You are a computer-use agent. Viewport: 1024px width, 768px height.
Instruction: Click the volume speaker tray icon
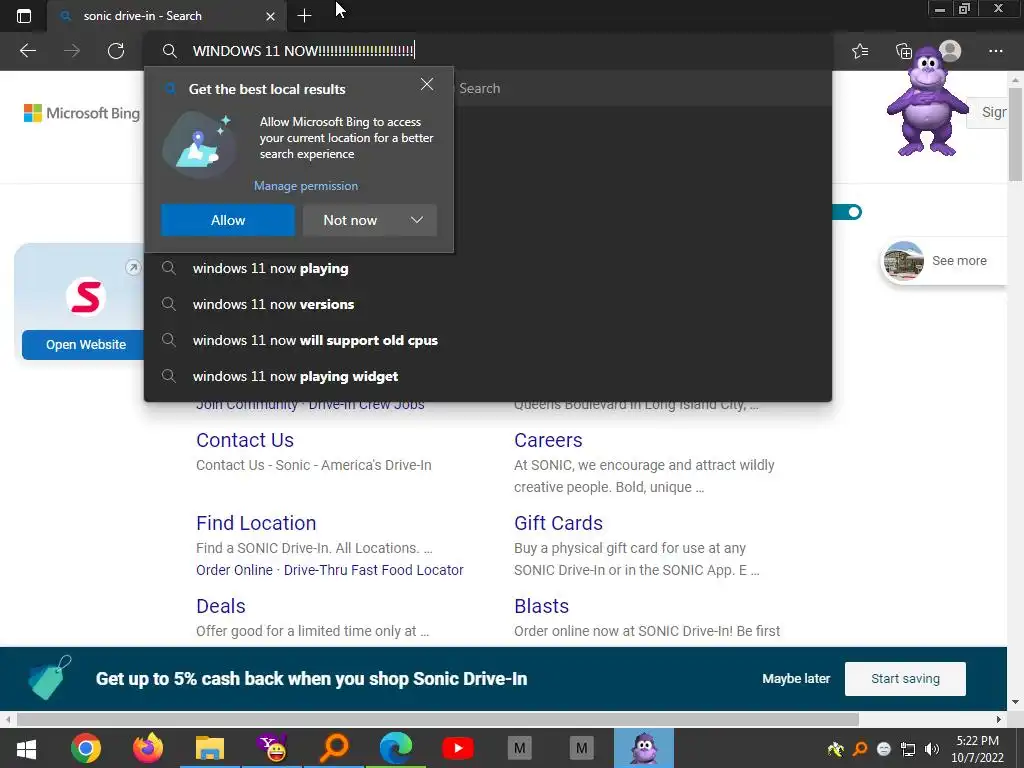tap(932, 749)
